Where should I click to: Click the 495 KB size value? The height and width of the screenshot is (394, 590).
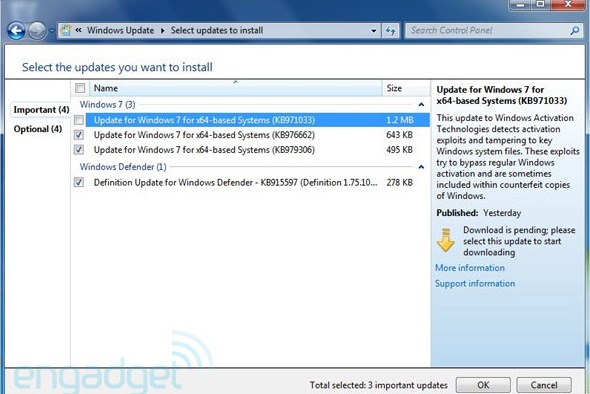pyautogui.click(x=399, y=150)
